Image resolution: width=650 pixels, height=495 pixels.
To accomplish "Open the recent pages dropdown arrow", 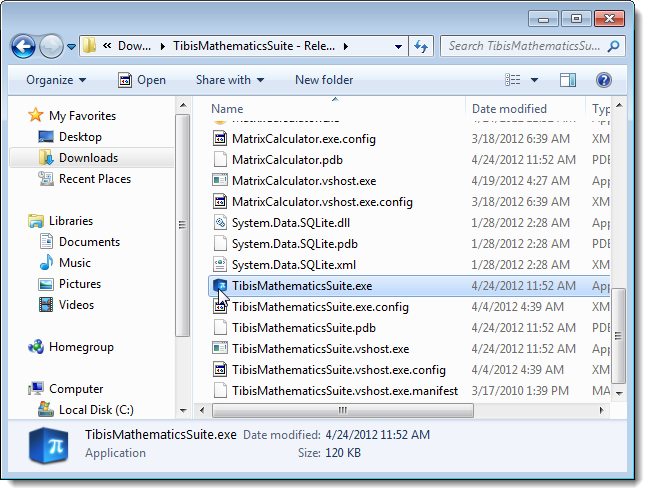I will tap(71, 47).
